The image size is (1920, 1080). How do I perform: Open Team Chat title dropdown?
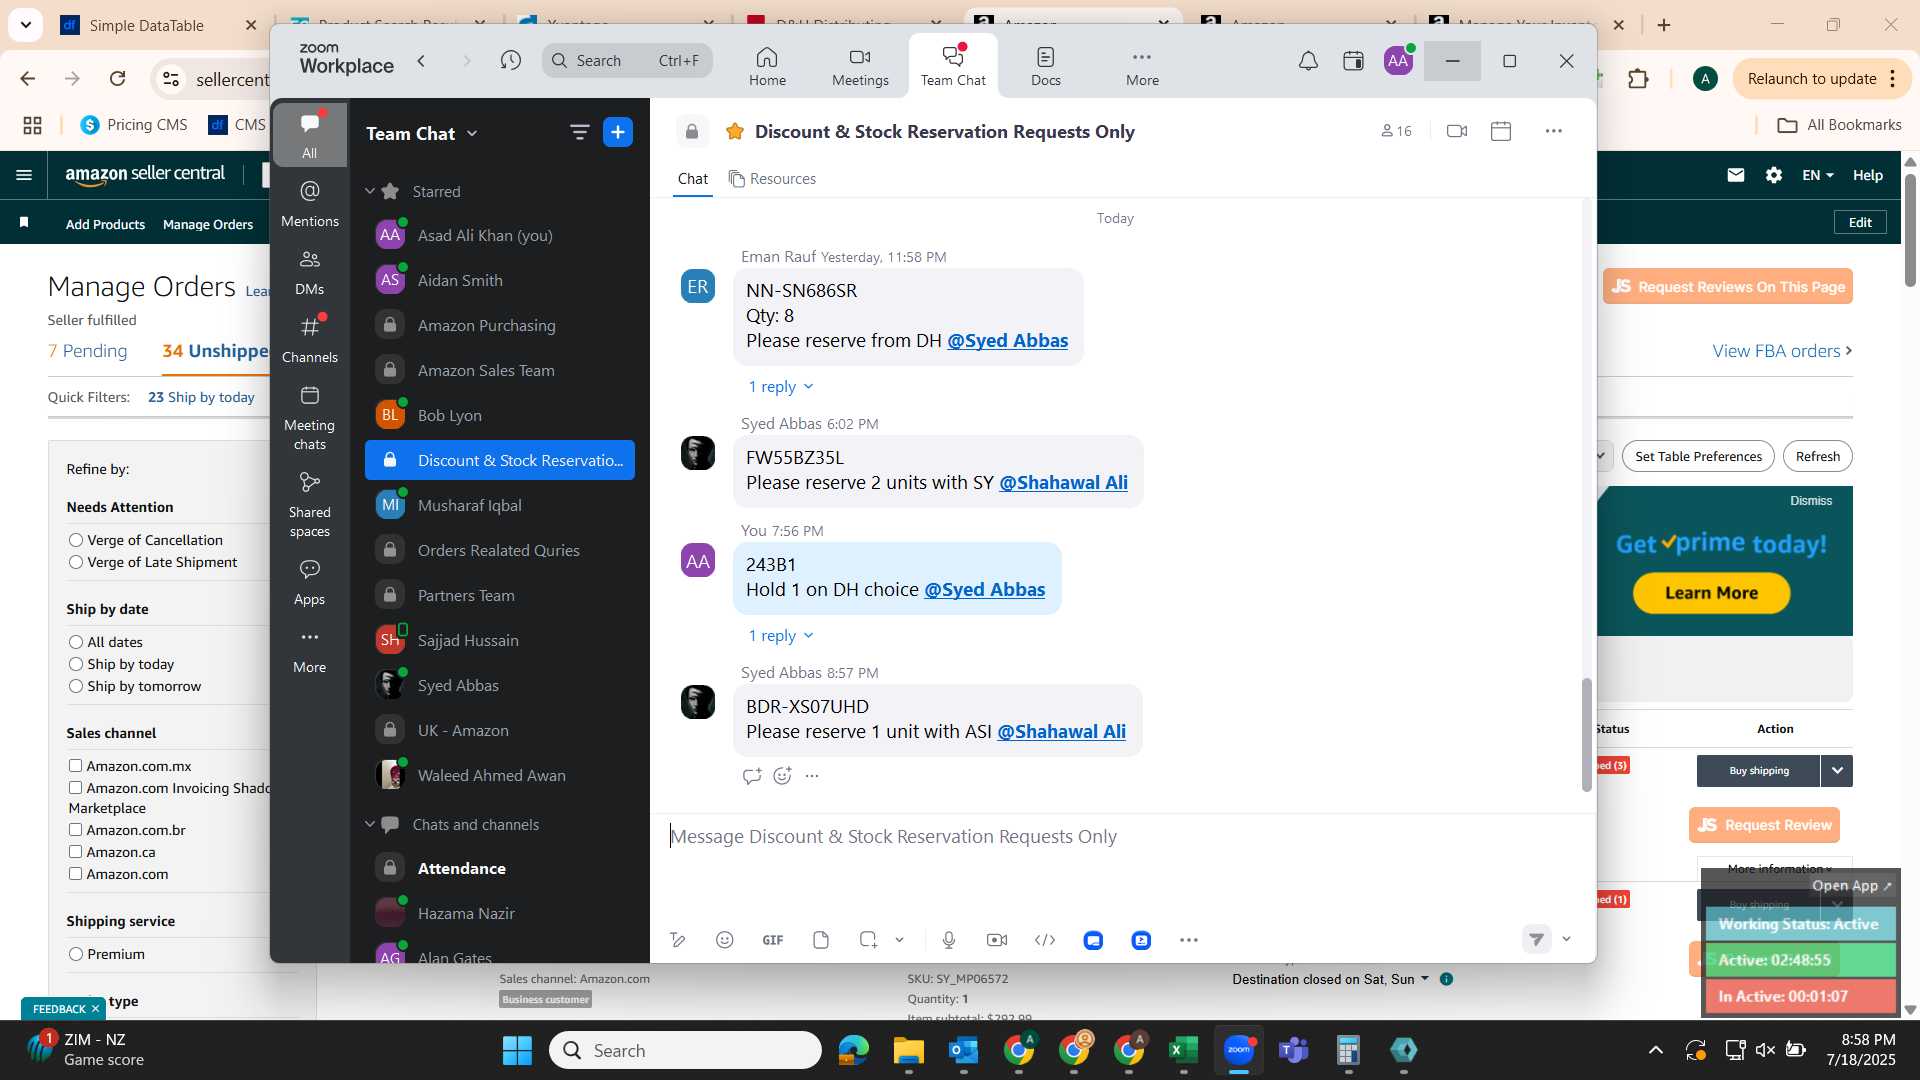pyautogui.click(x=421, y=133)
